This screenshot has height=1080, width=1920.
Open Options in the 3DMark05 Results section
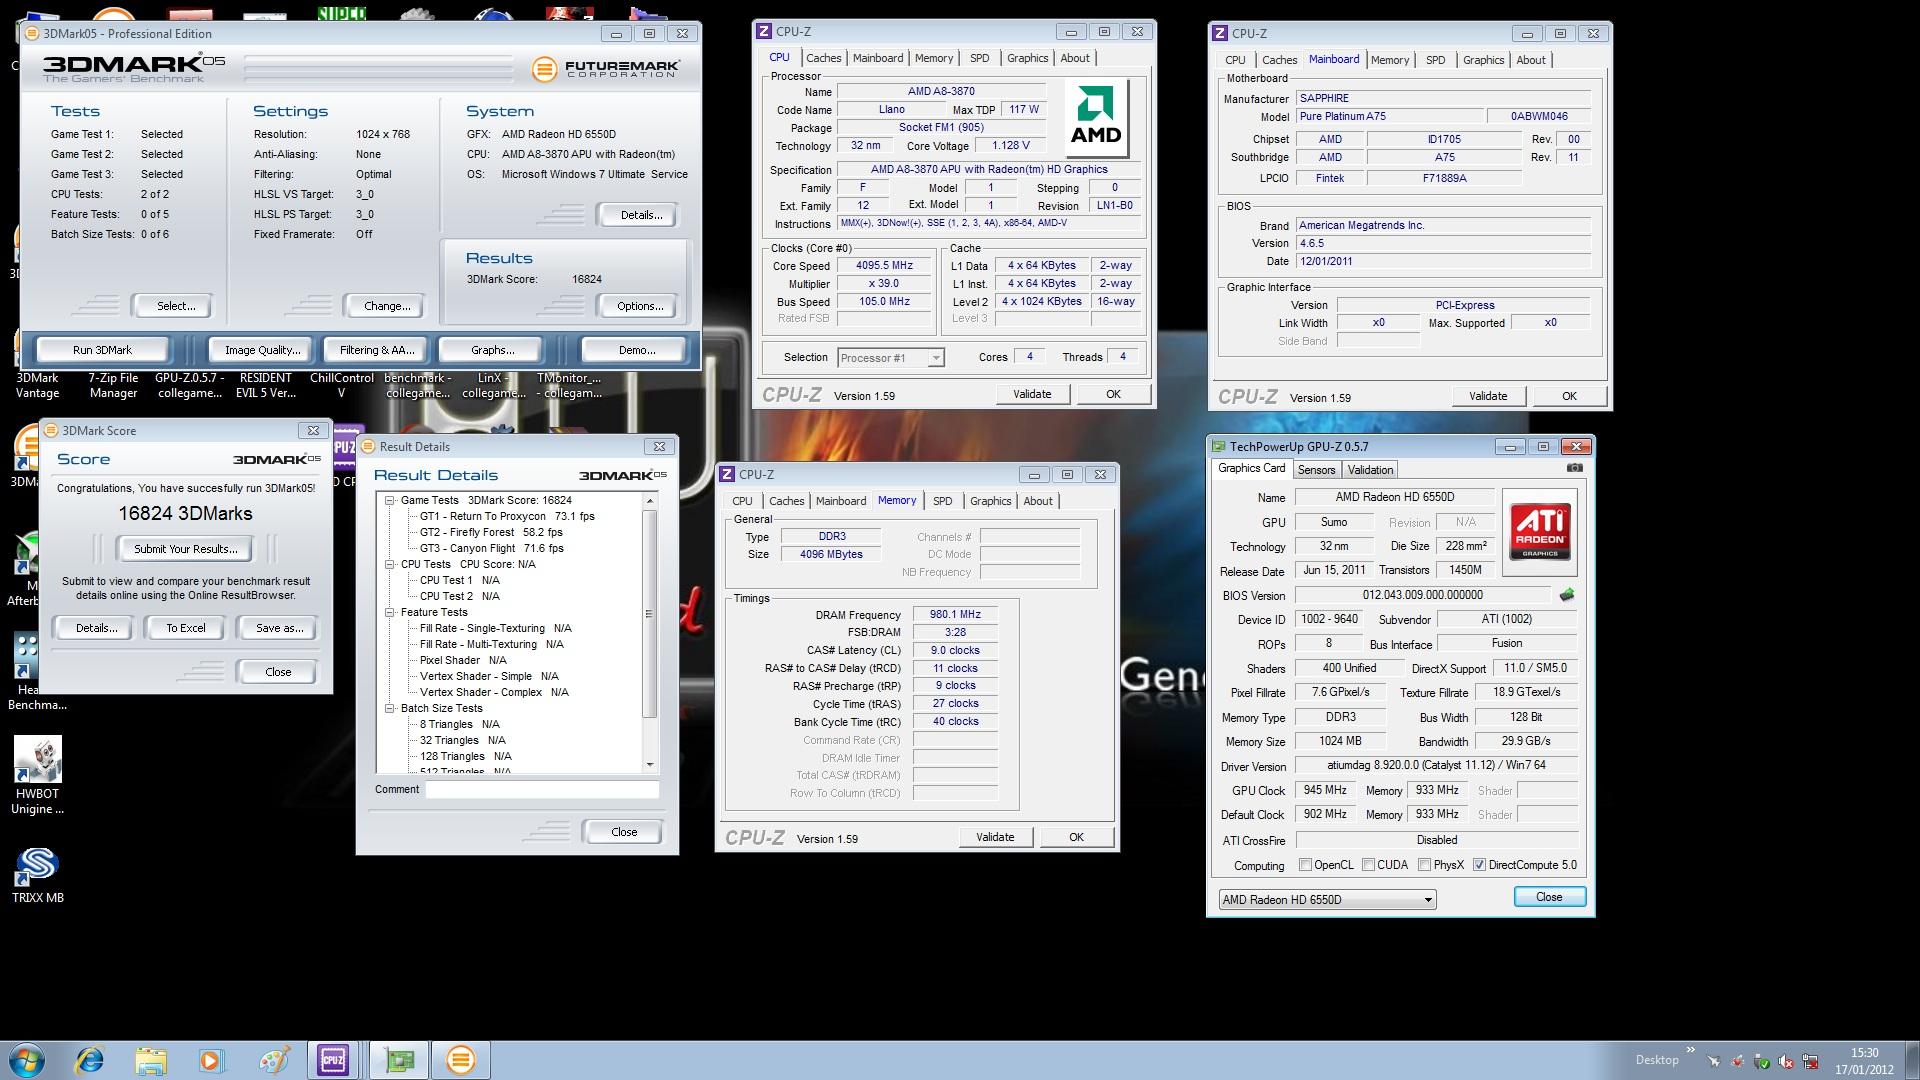[640, 306]
